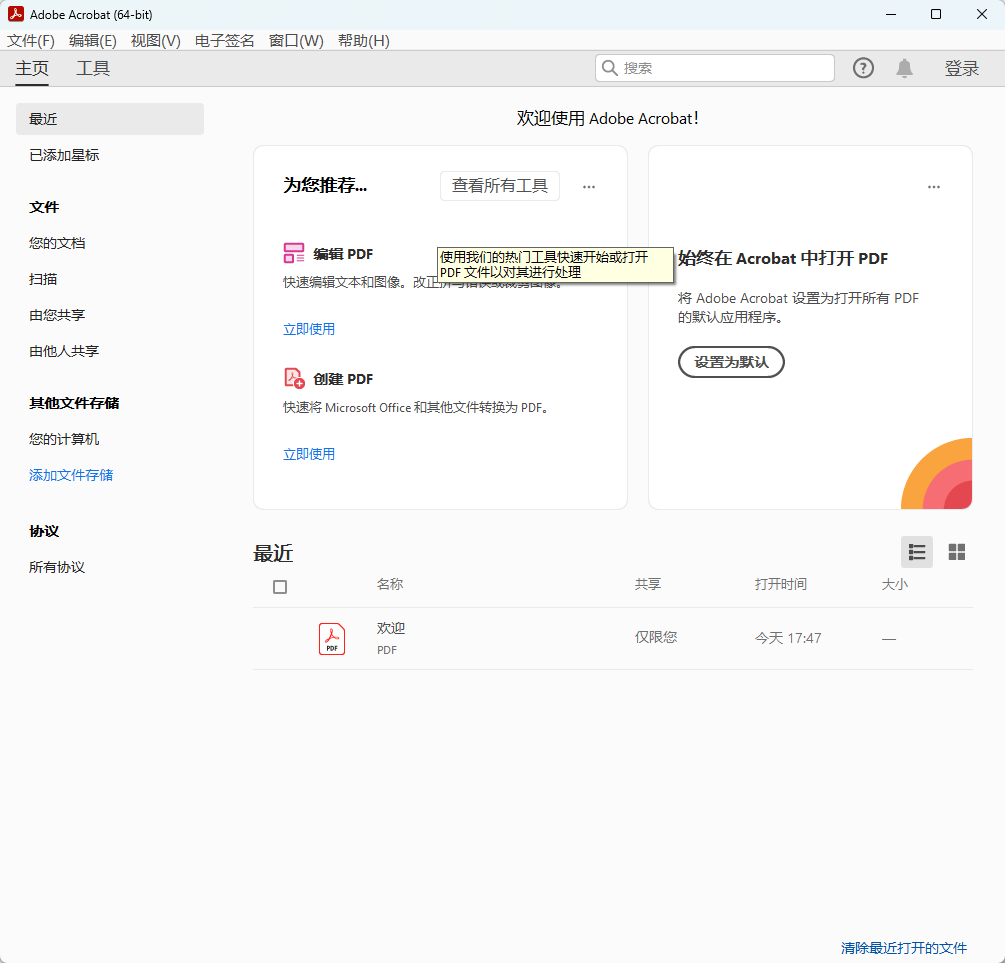Open 所有协议 in the sidebar

click(x=57, y=567)
